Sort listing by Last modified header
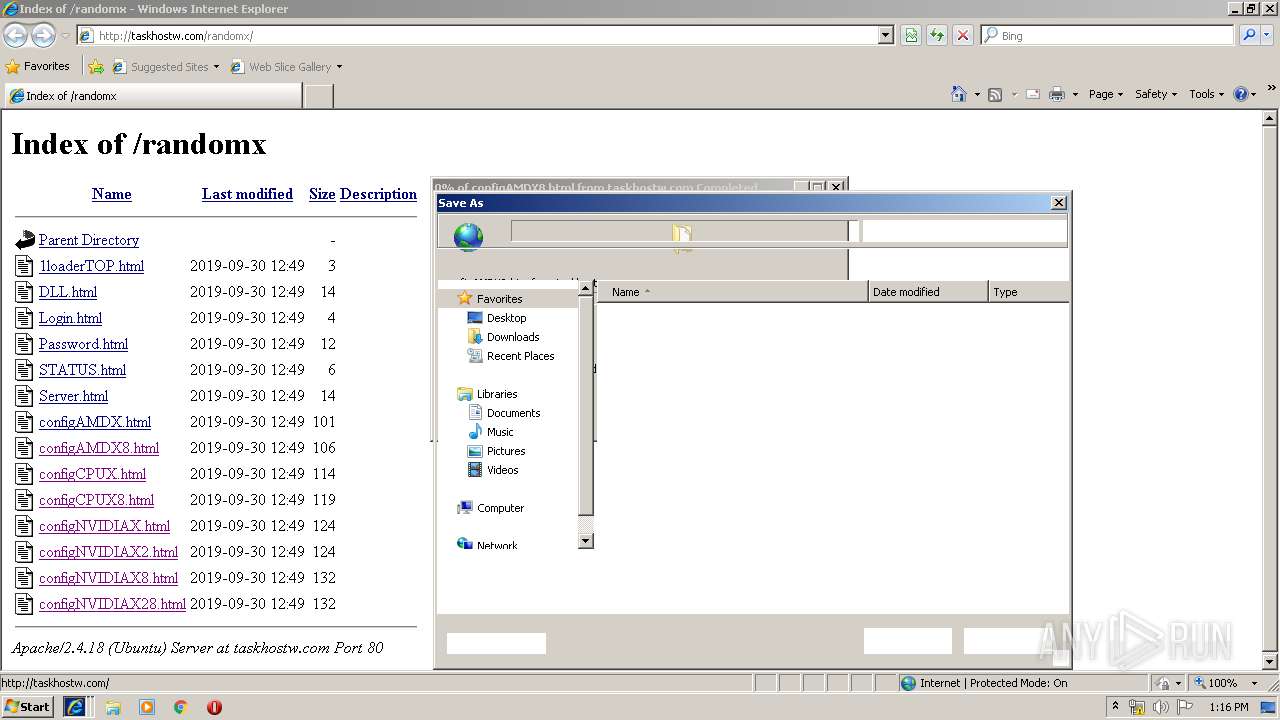The image size is (1280, 720). tap(247, 194)
